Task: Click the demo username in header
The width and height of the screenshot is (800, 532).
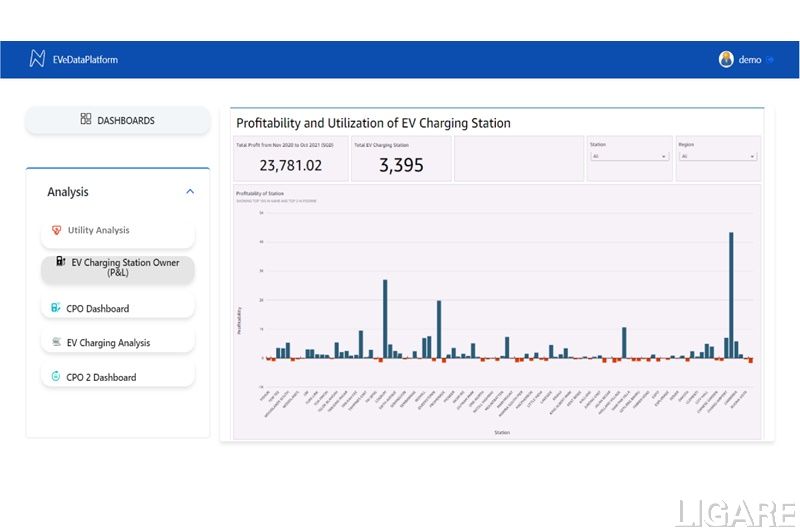Action: click(x=749, y=60)
